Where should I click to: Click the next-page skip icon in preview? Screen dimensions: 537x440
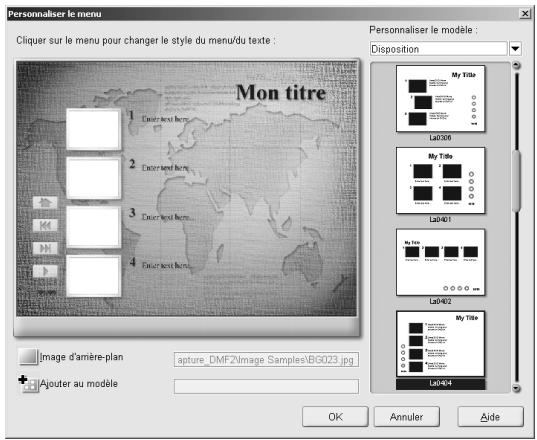[x=45, y=248]
